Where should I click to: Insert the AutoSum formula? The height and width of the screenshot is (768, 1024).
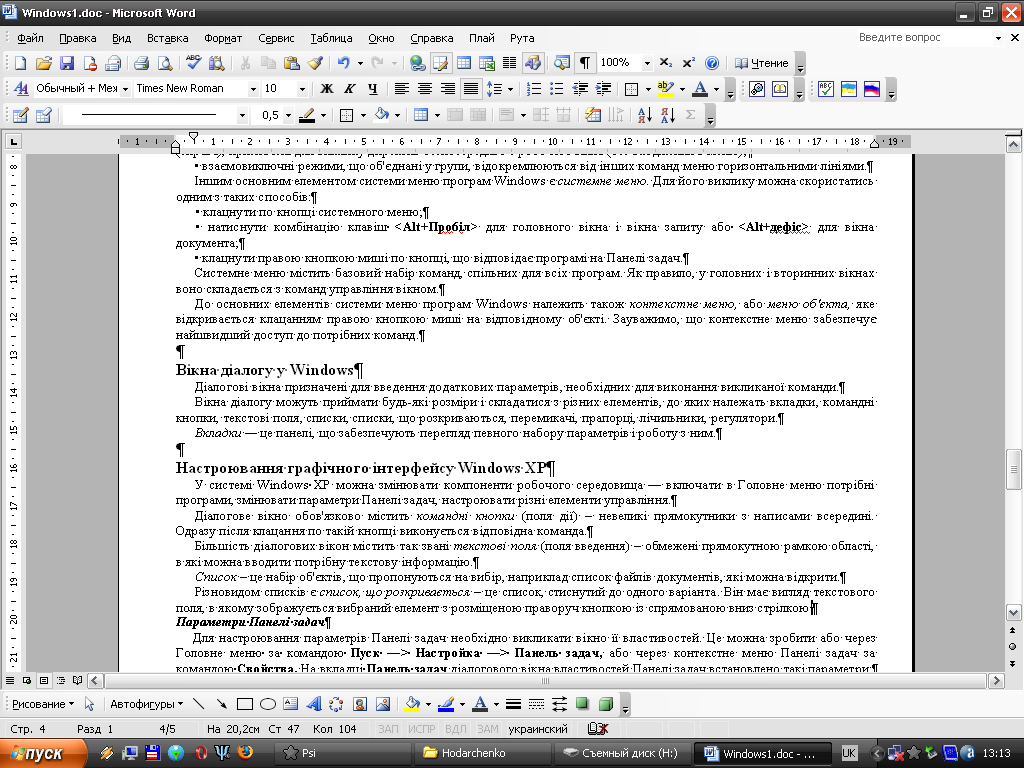pyautogui.click(x=690, y=116)
